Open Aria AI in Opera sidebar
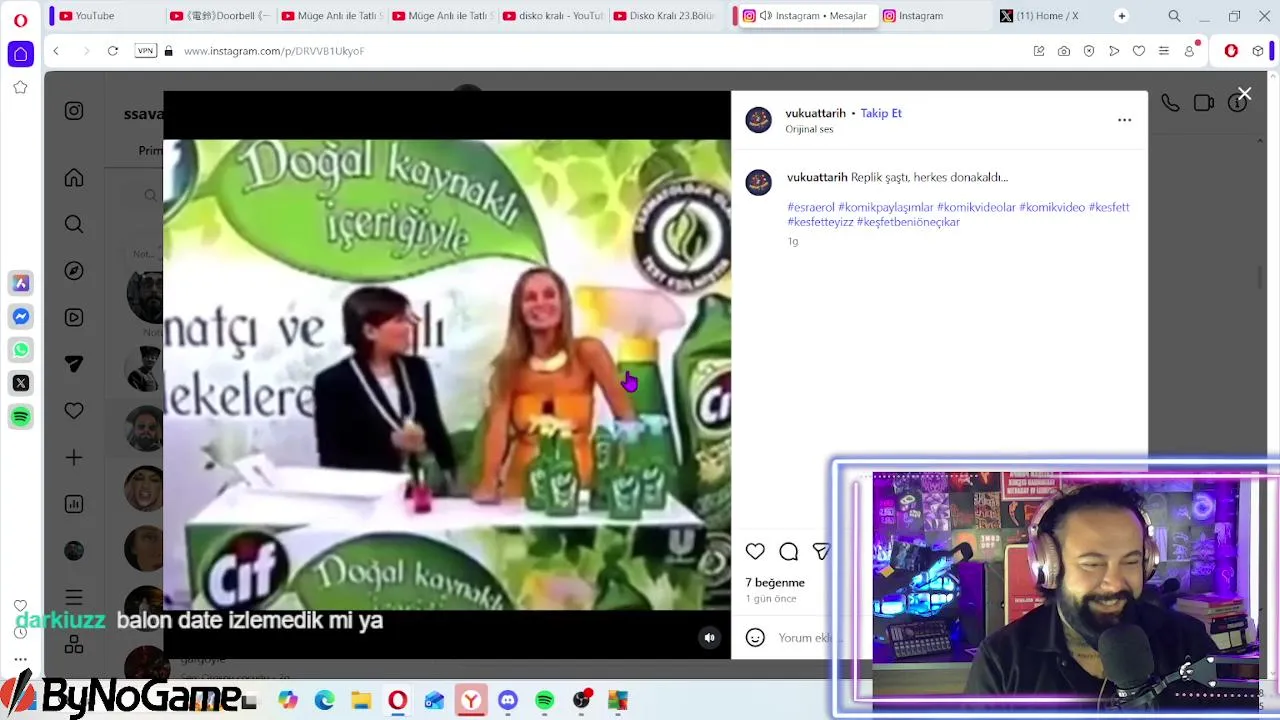Screen dimensions: 1280x720 20,283
